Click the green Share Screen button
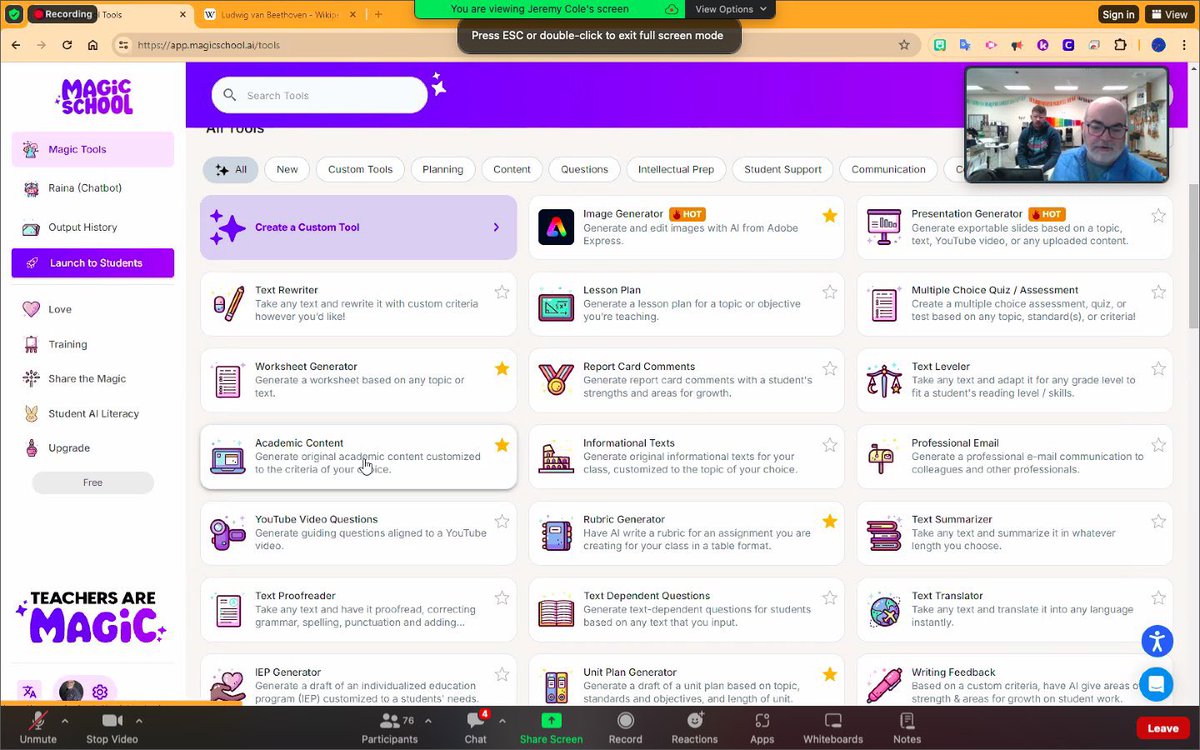 tap(551, 727)
